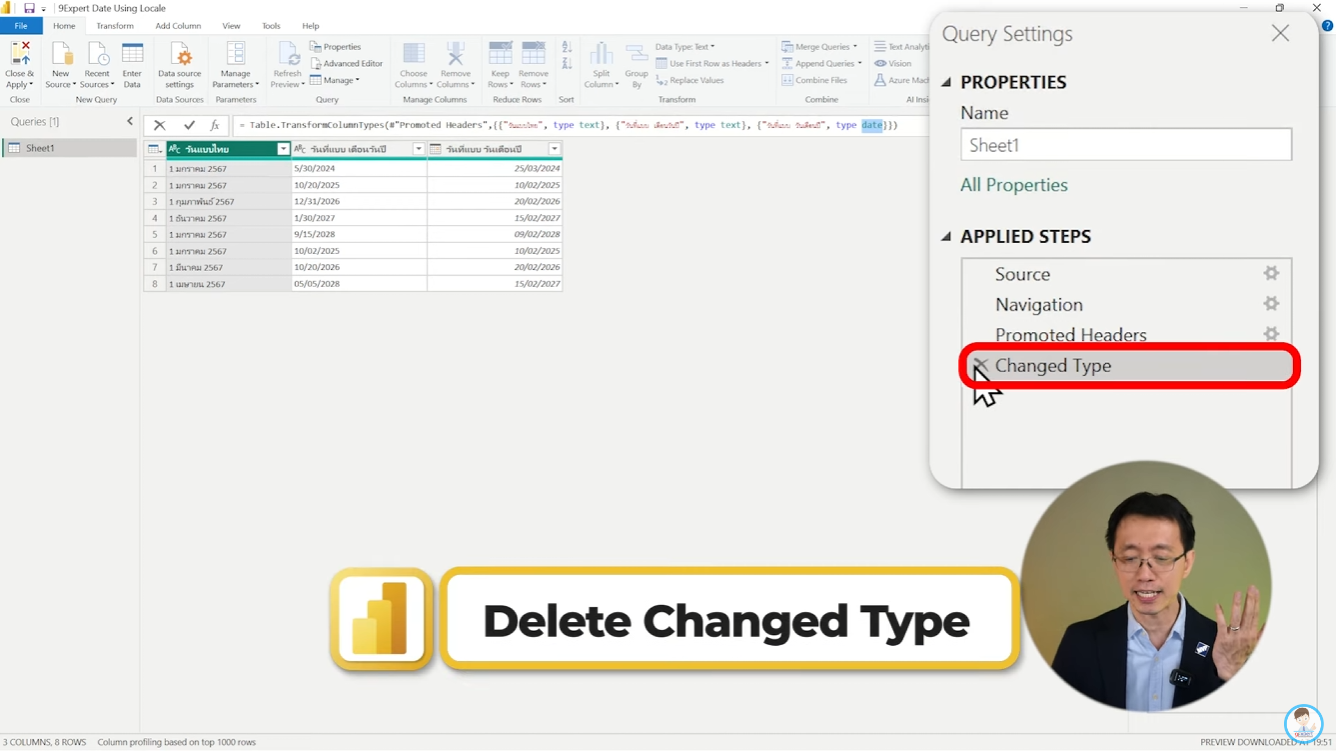Open the Data Type: Text dropdown

[684, 46]
